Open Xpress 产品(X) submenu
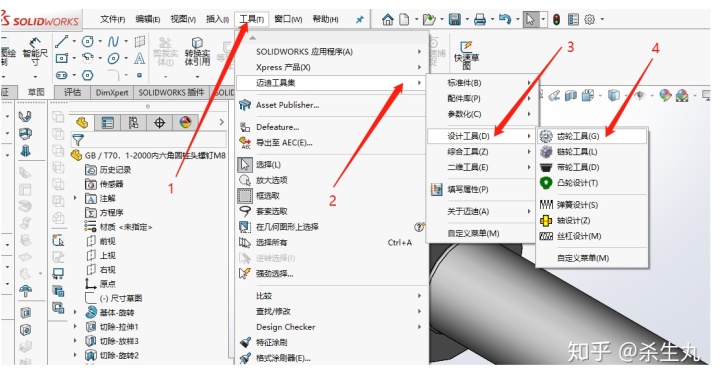The width and height of the screenshot is (720, 383). [x=331, y=67]
